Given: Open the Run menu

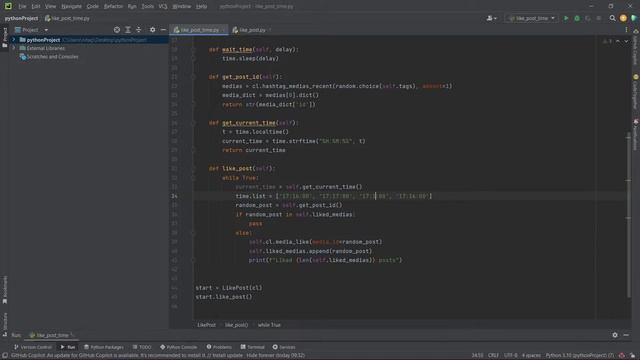Looking at the screenshot, I should click(132, 7).
